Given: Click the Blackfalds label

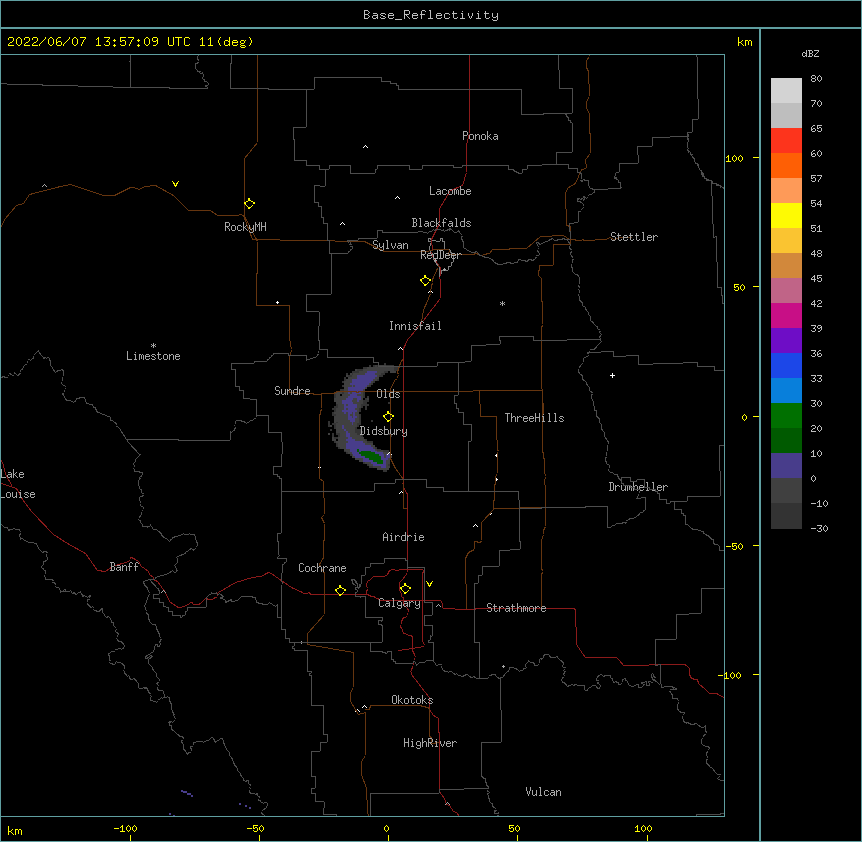Looking at the screenshot, I should pos(441,223).
